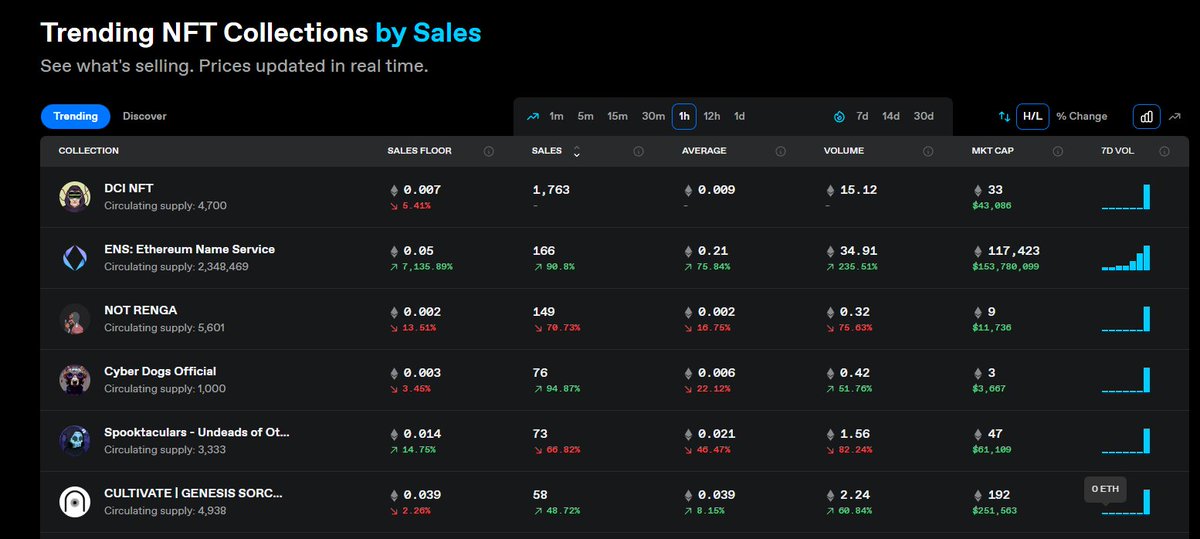
Task: Click the COLLECTION column header
Action: (89, 151)
